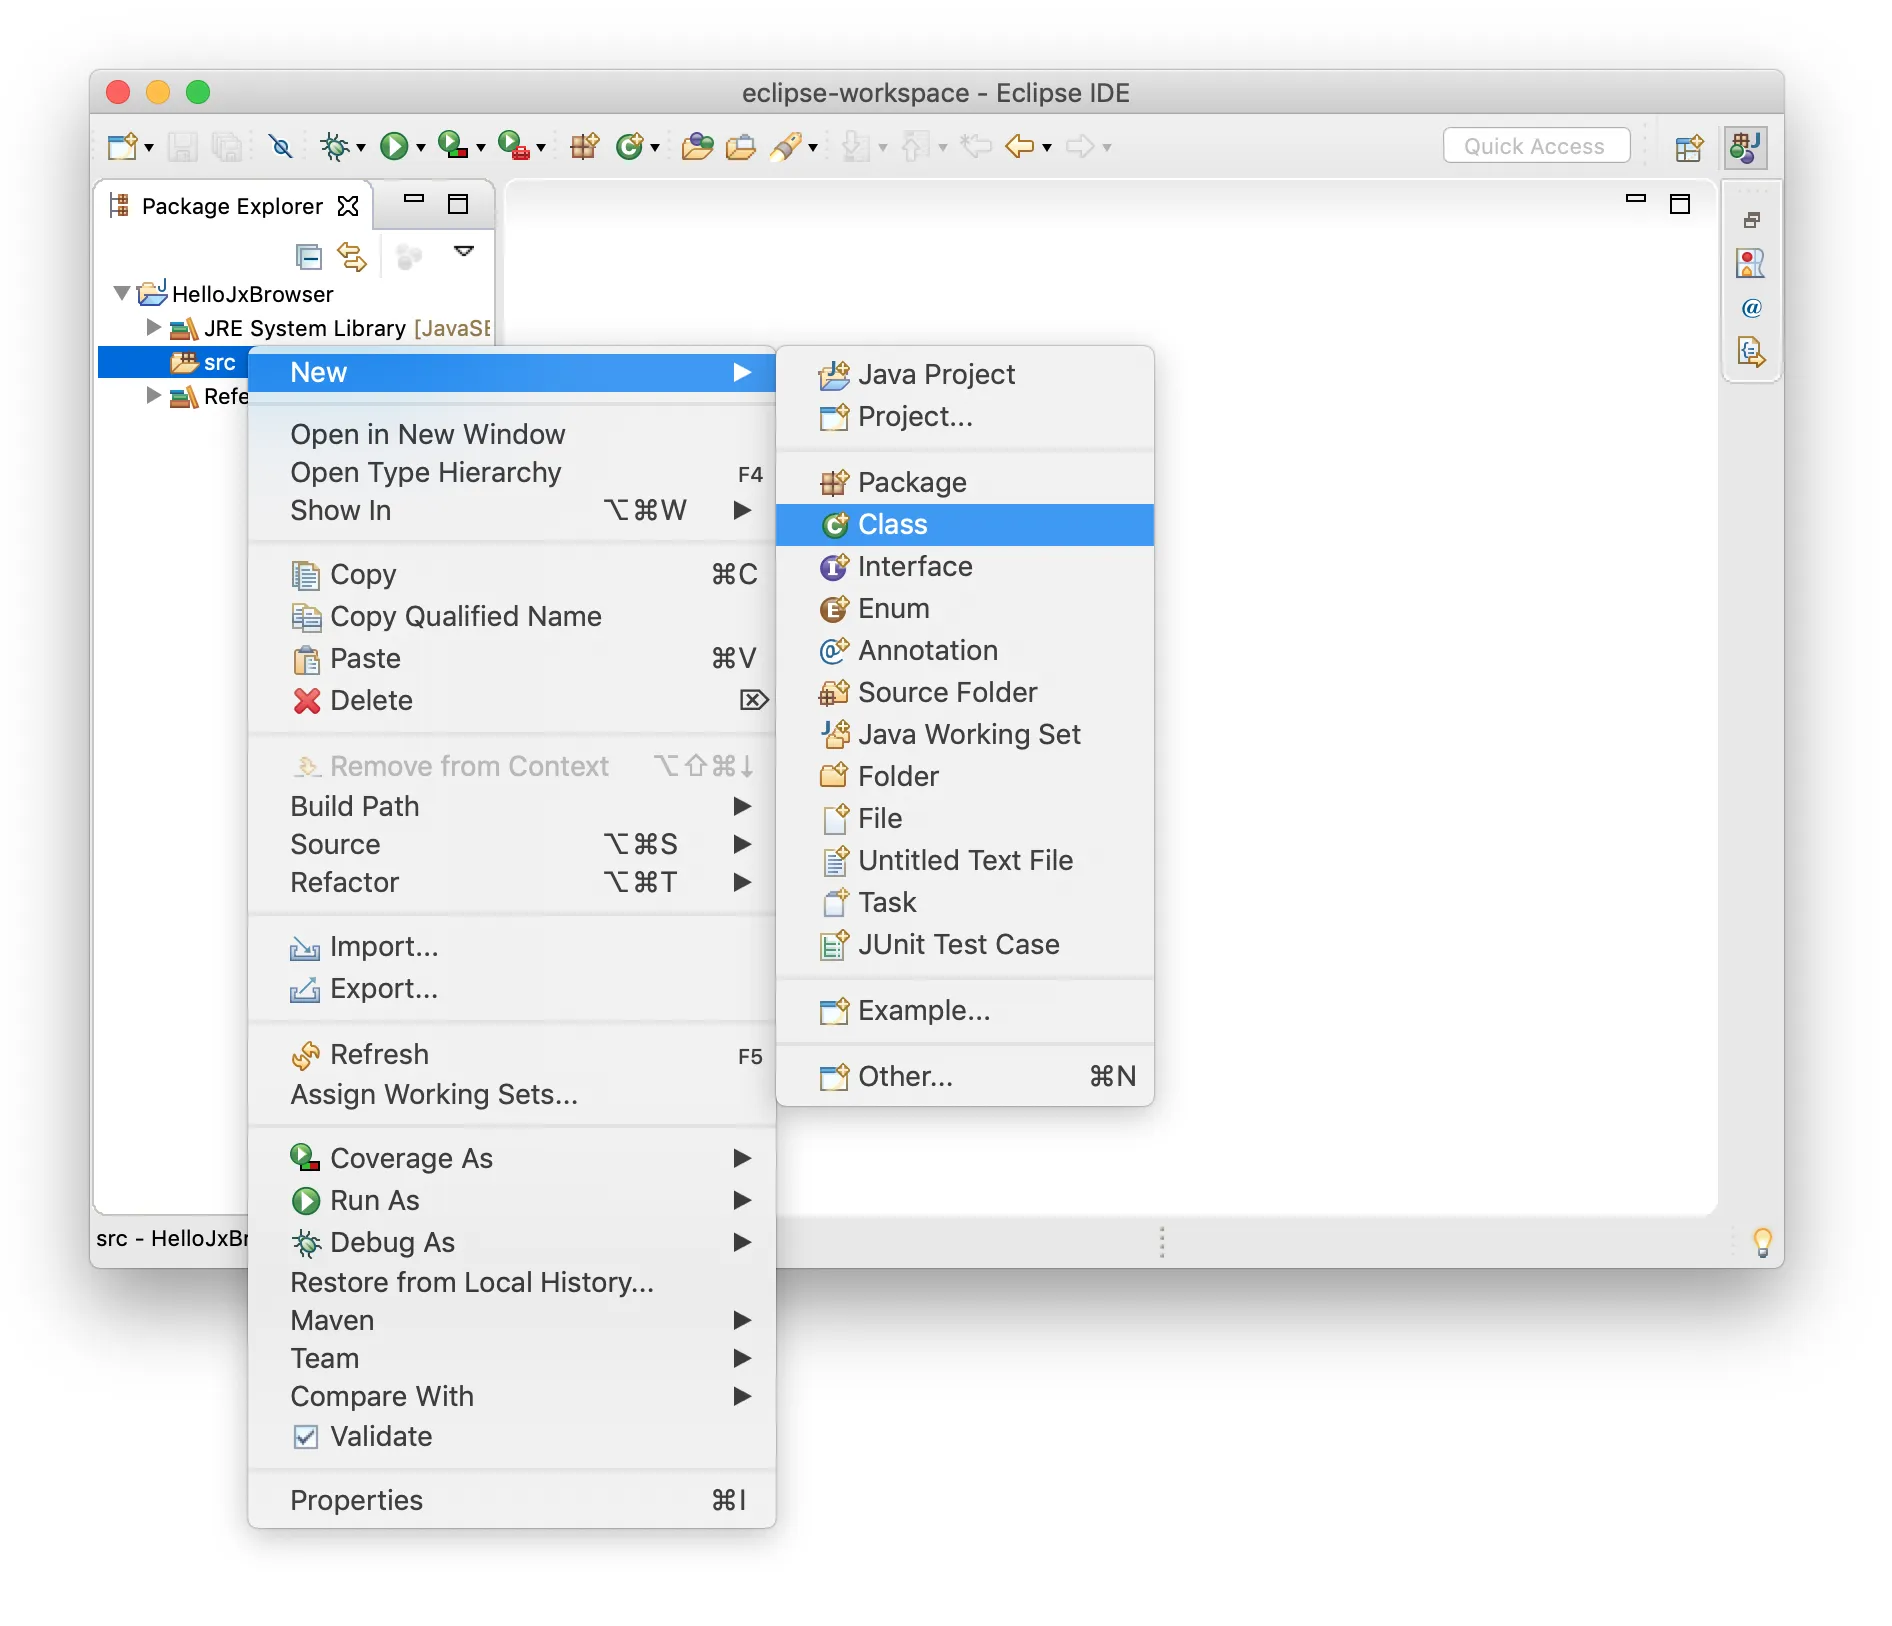Open the New Java Class dropdown arrow
The height and width of the screenshot is (1626, 1892).
655,148
